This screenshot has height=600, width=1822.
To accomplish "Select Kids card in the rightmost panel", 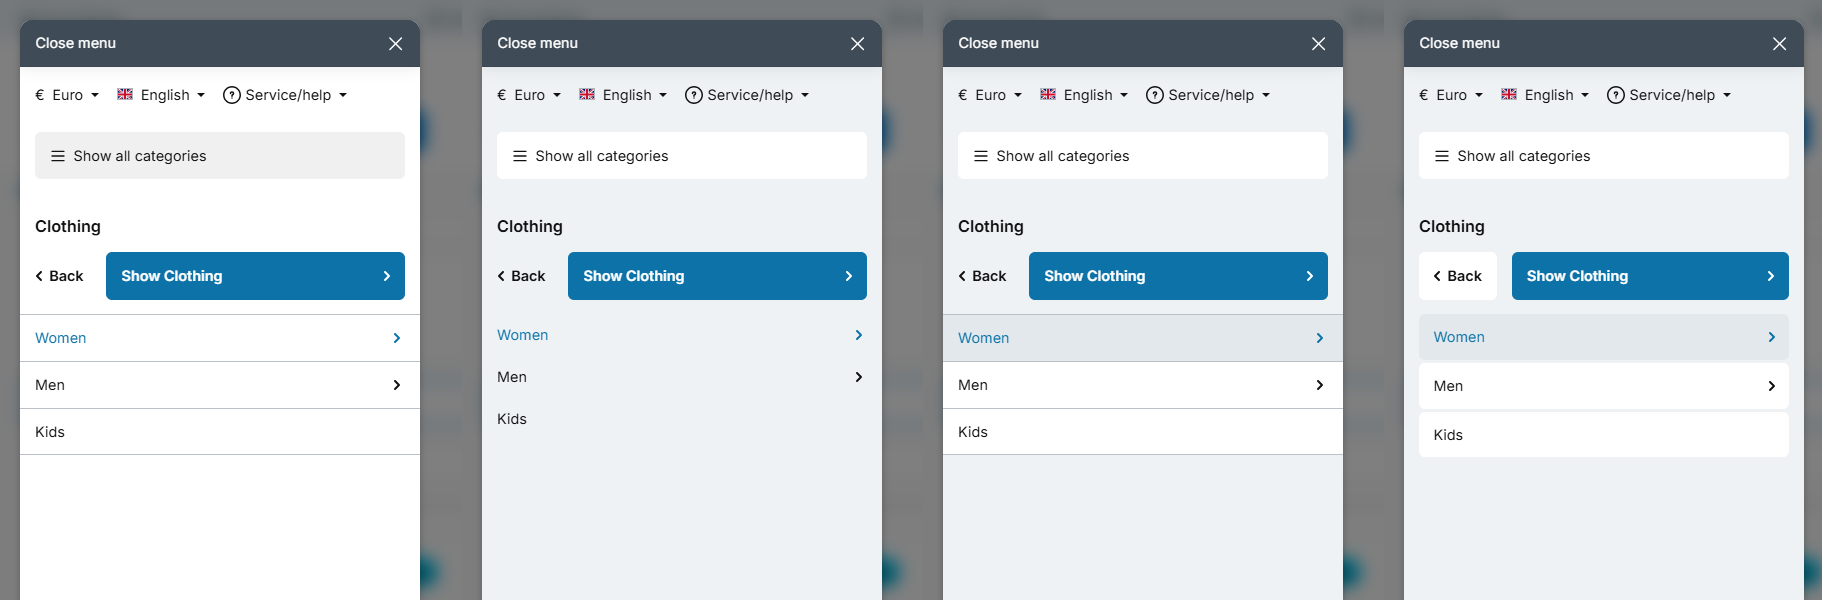I will tap(1604, 435).
